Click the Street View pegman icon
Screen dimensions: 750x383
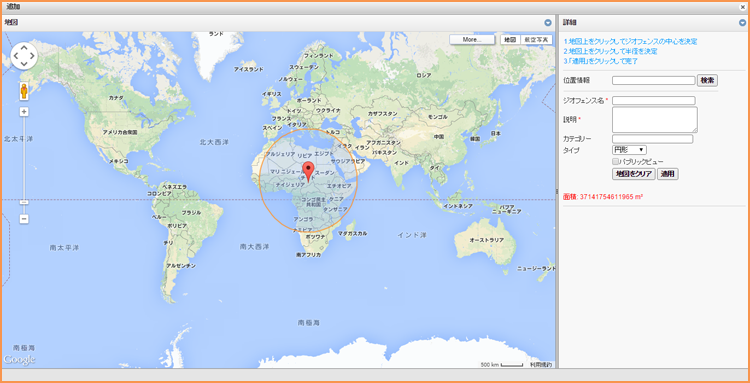pos(24,91)
